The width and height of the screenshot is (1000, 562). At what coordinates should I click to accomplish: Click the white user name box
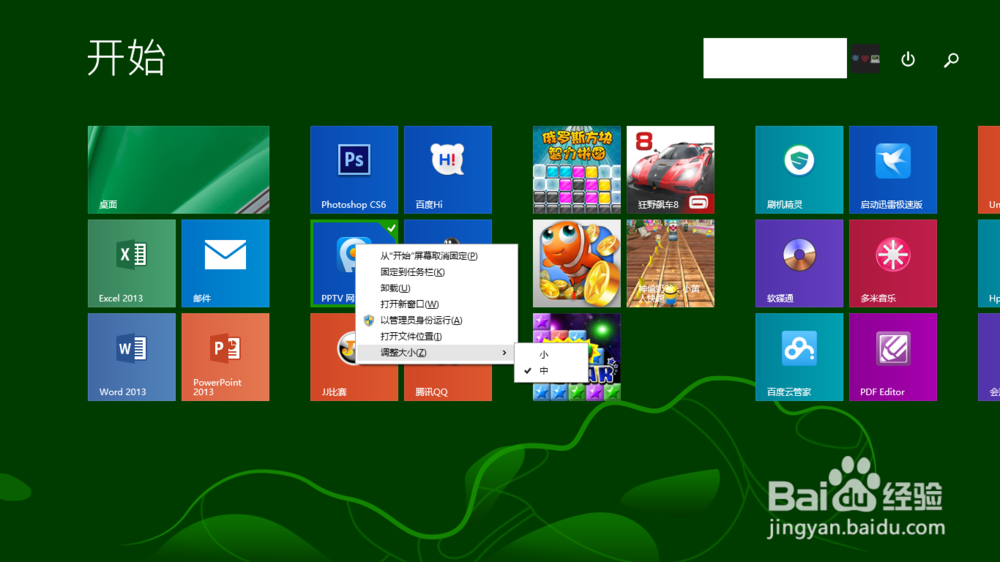tap(775, 58)
